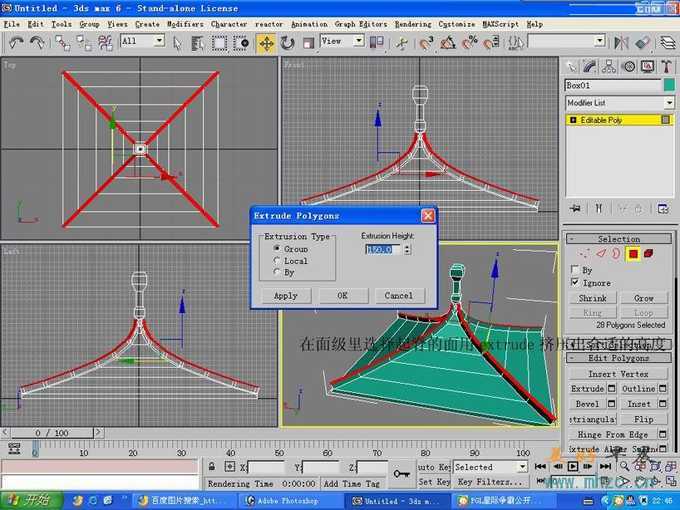
Task: Choose Local extrusion type option
Action: 276,260
